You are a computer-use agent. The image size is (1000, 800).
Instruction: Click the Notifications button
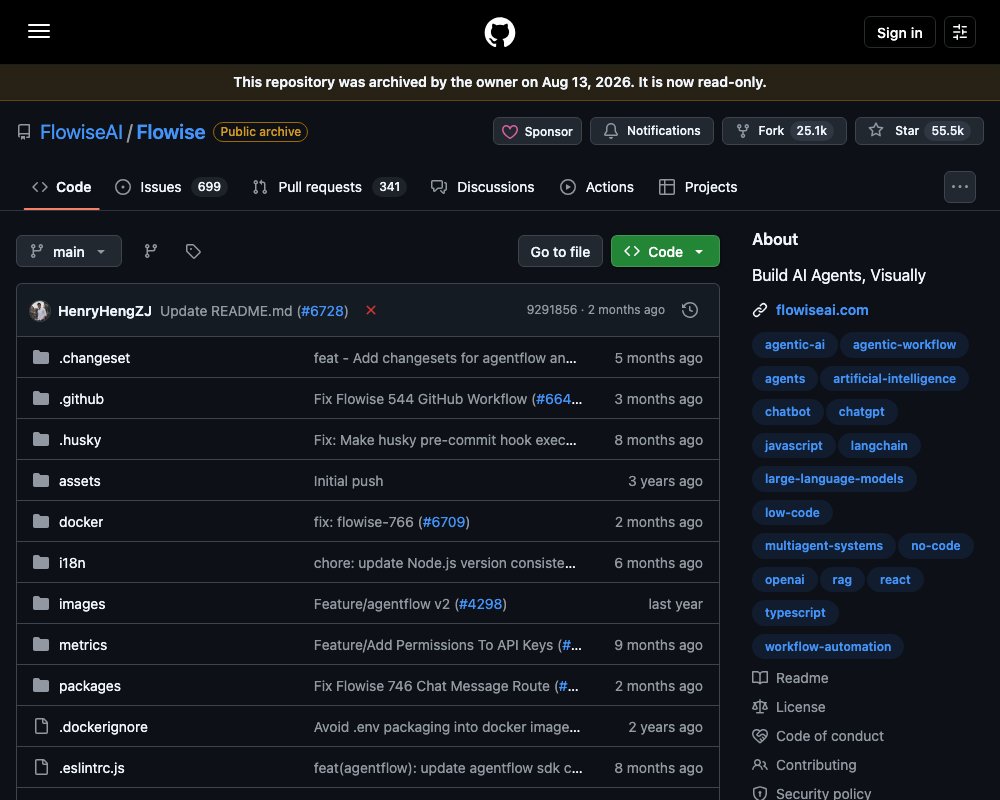[x=652, y=131]
